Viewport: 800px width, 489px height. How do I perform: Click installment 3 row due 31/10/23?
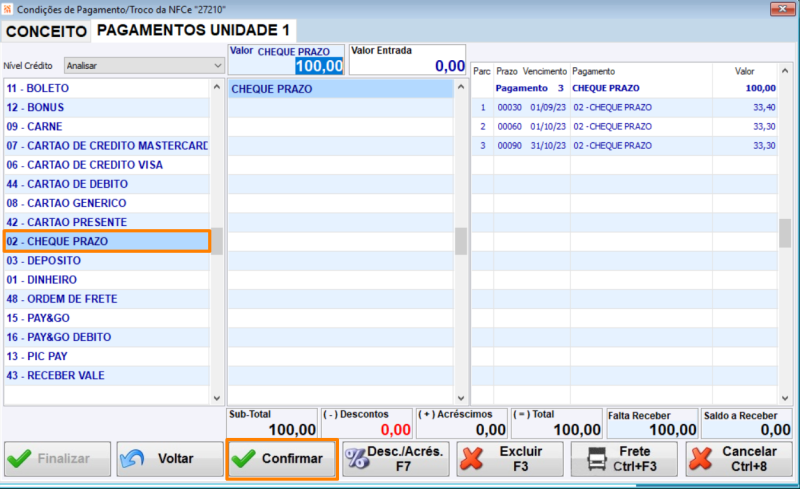pyautogui.click(x=624, y=145)
